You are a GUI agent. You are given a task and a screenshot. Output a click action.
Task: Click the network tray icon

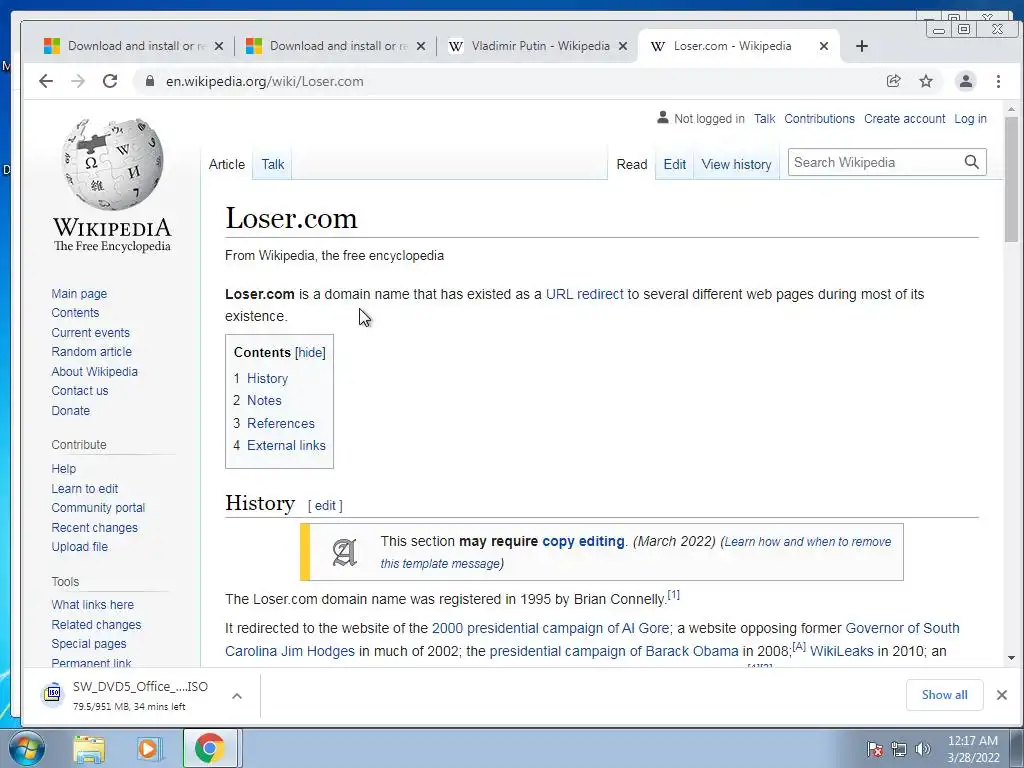pos(899,749)
